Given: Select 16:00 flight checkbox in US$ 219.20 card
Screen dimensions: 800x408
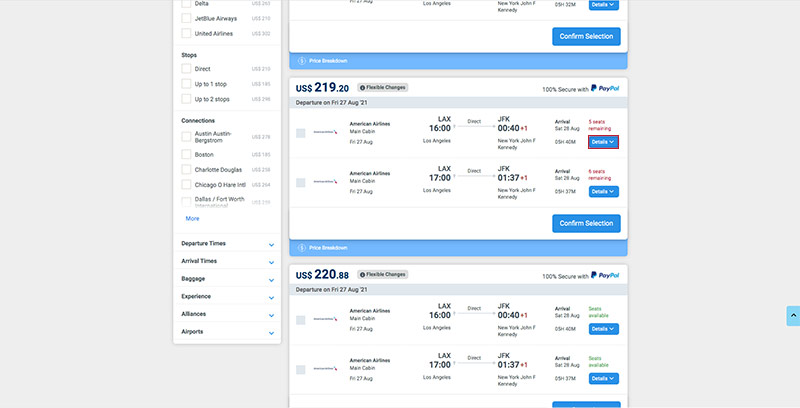Looking at the screenshot, I should pyautogui.click(x=301, y=133).
